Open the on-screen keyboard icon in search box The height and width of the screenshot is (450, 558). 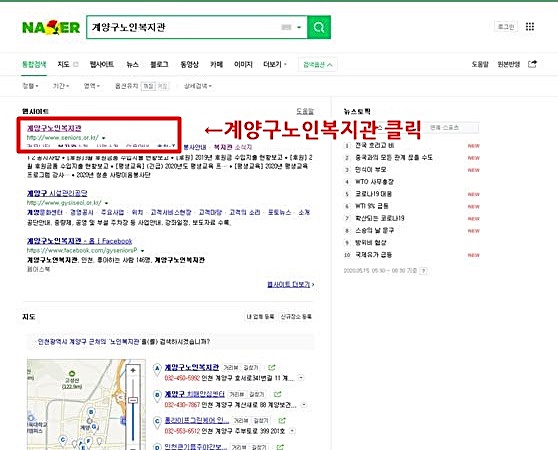point(286,27)
